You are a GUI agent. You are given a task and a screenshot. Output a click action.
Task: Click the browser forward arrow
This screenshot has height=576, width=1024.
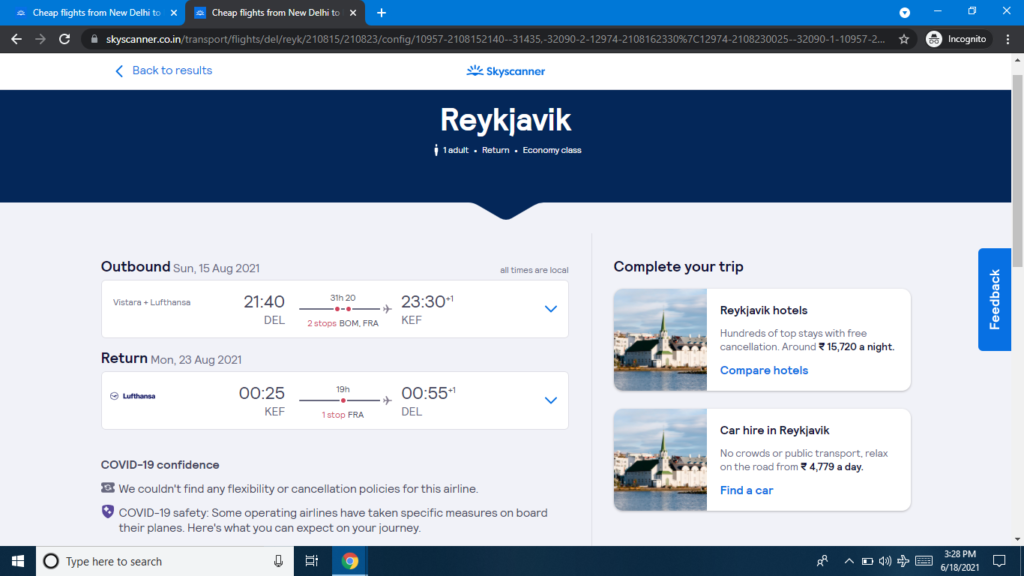click(40, 39)
